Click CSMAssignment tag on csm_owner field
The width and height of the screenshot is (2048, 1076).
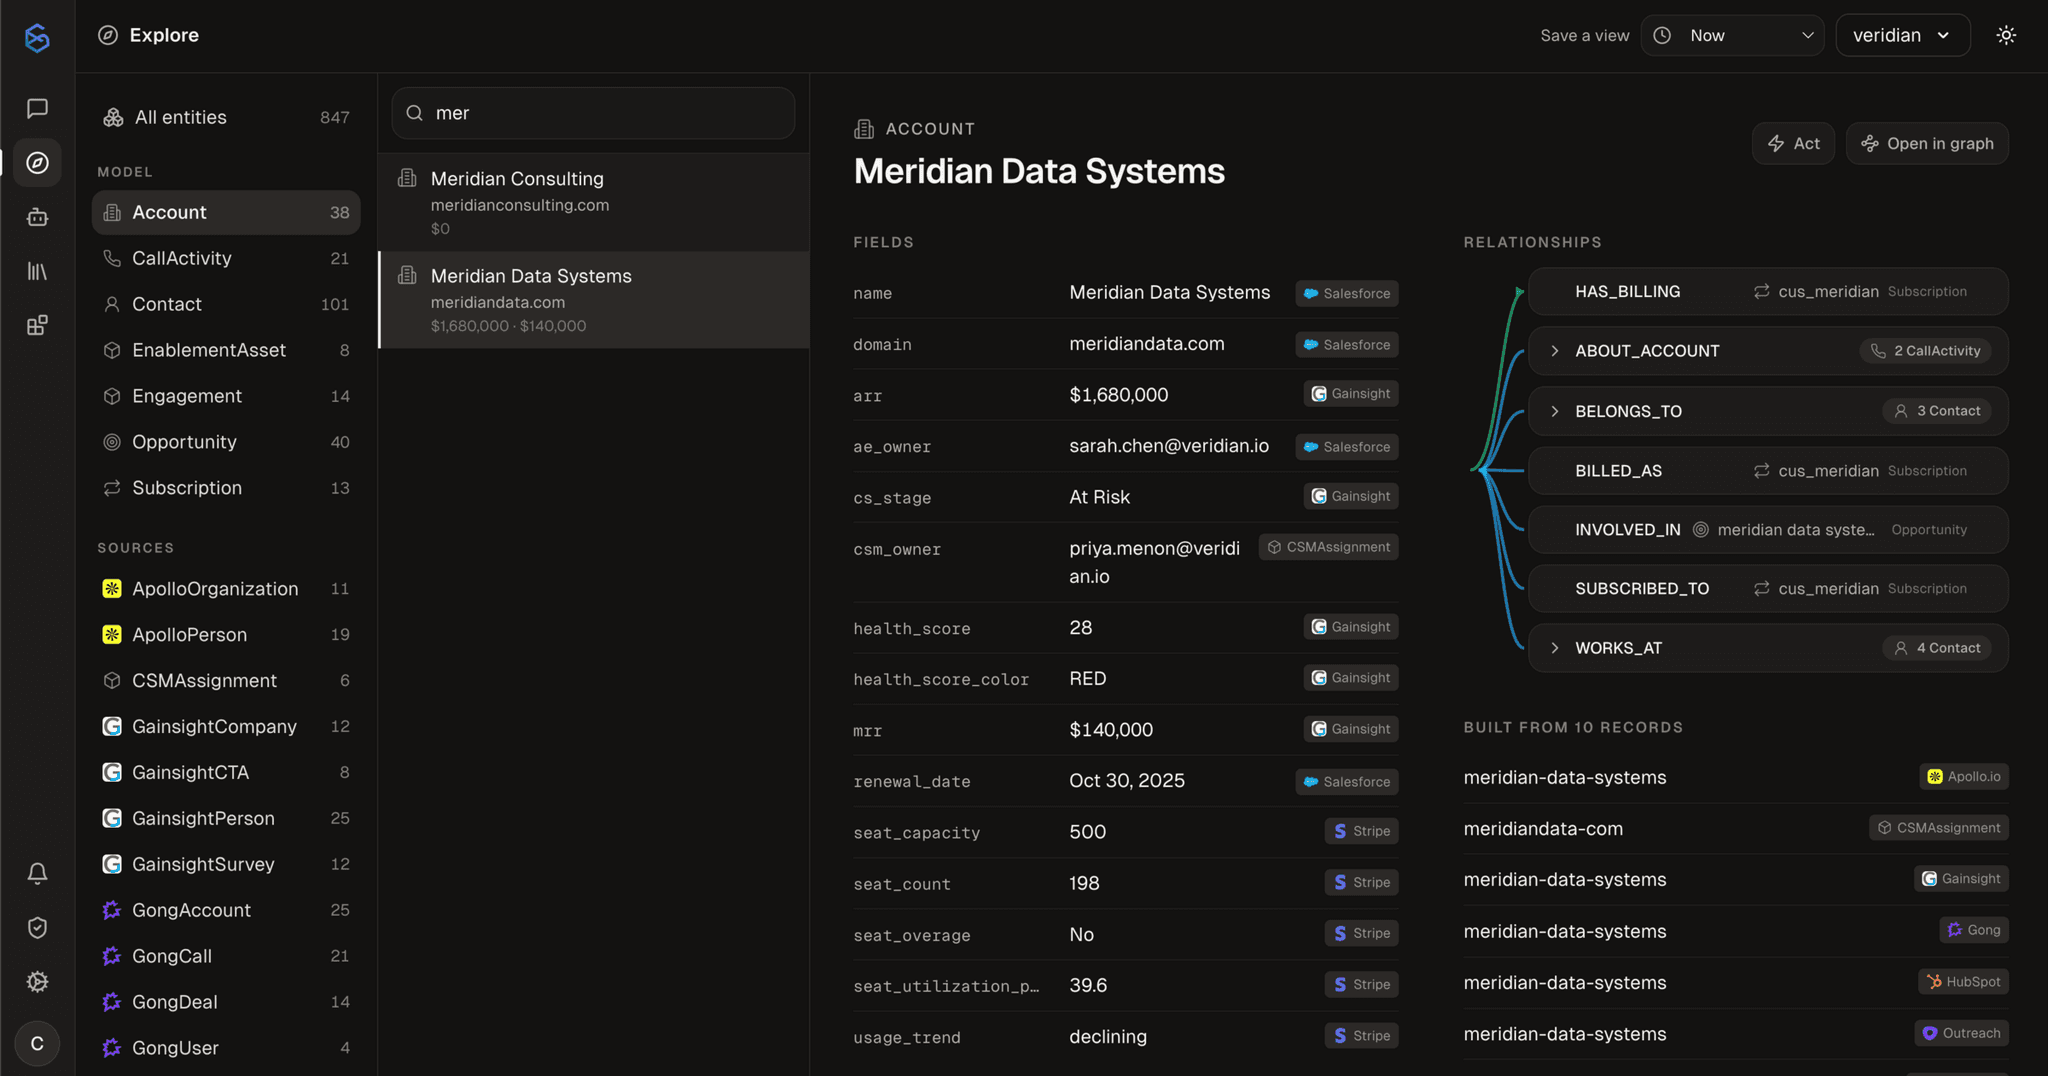click(1328, 547)
